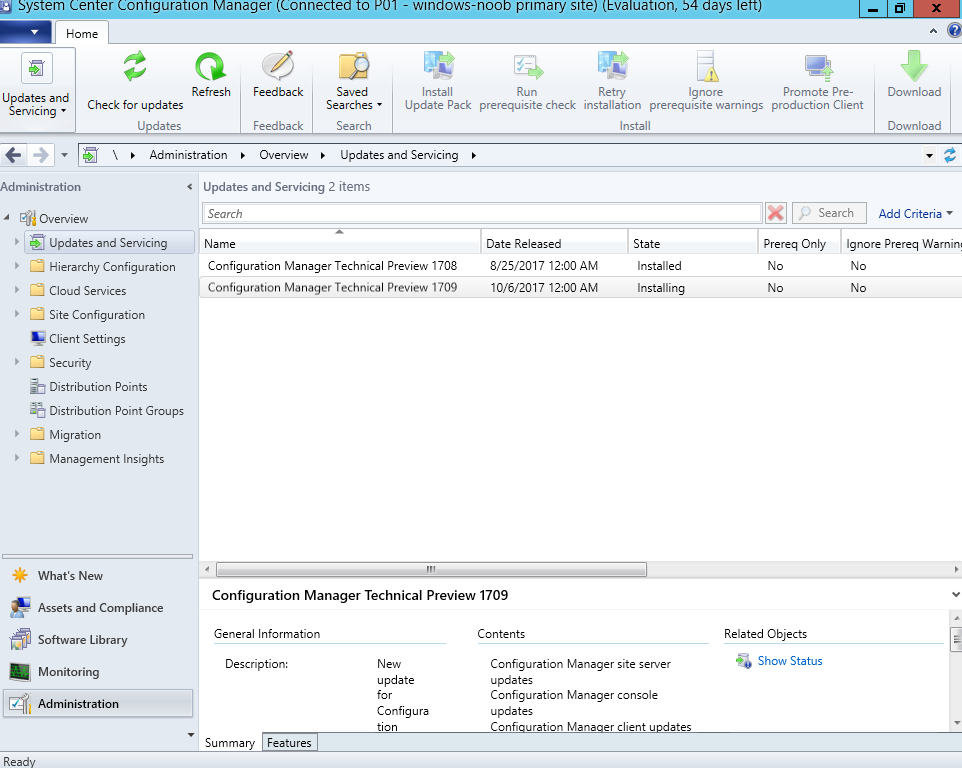
Task: Open Saved Searches folder icon
Action: pos(353,66)
